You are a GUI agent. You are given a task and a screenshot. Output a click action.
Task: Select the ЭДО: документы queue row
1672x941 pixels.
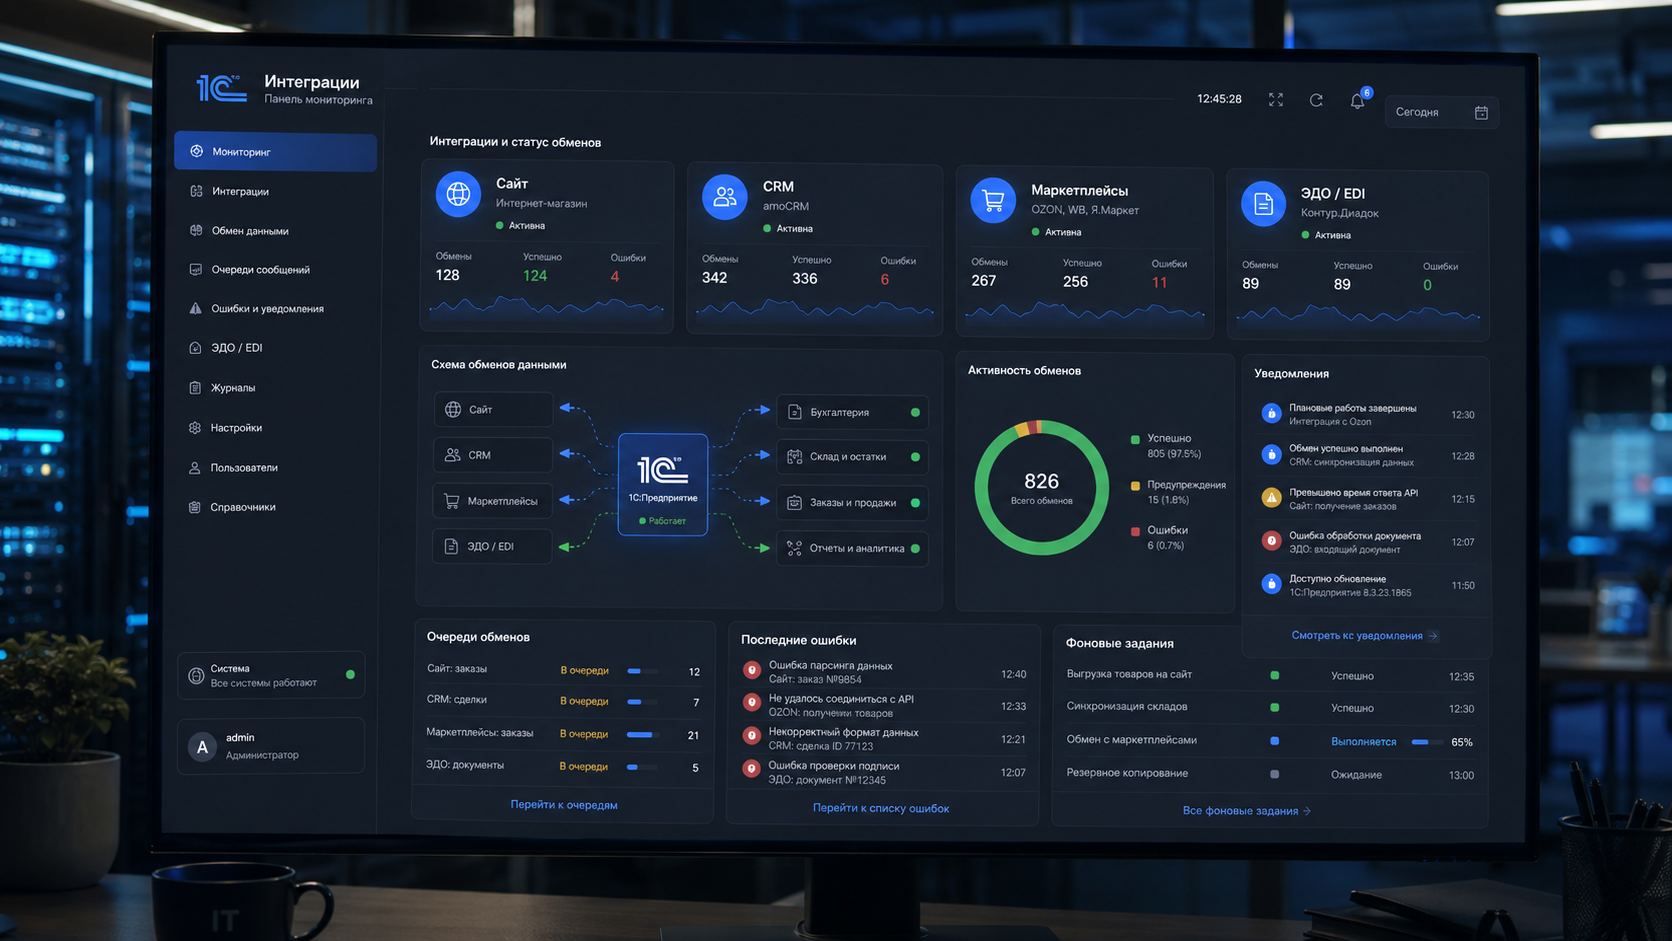tap(563, 766)
